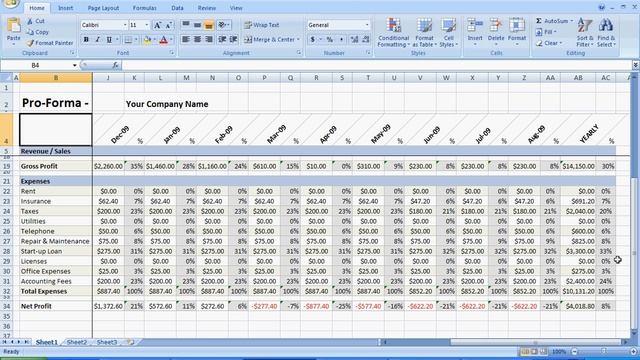Click the Insert Cells icon

pos(475,25)
